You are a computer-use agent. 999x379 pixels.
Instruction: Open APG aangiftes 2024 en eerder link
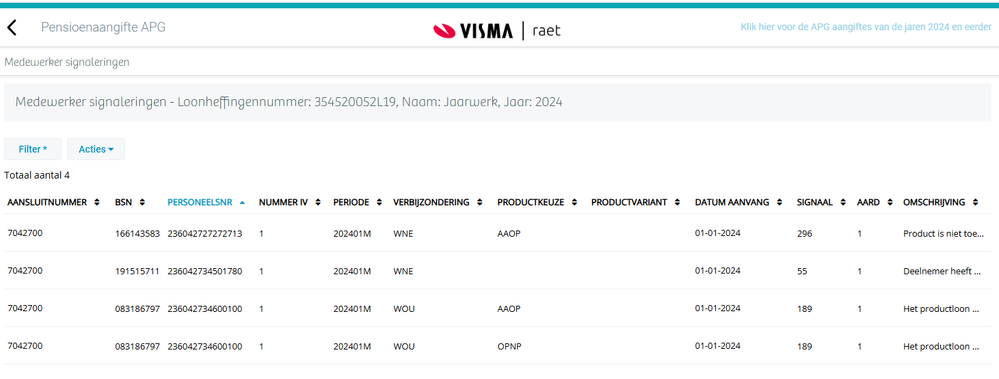866,27
